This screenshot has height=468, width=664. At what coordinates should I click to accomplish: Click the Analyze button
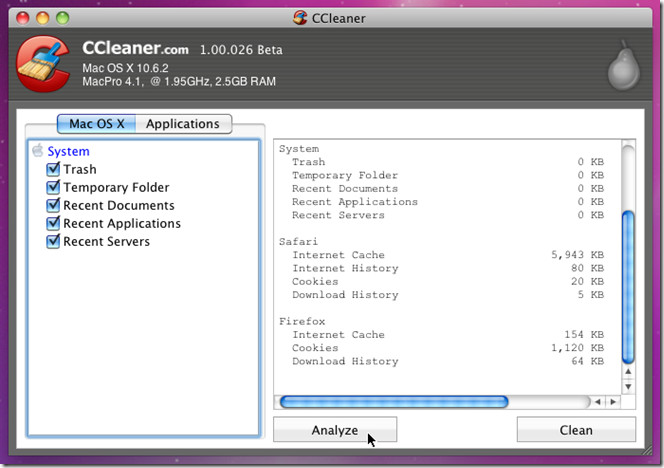[x=335, y=429]
